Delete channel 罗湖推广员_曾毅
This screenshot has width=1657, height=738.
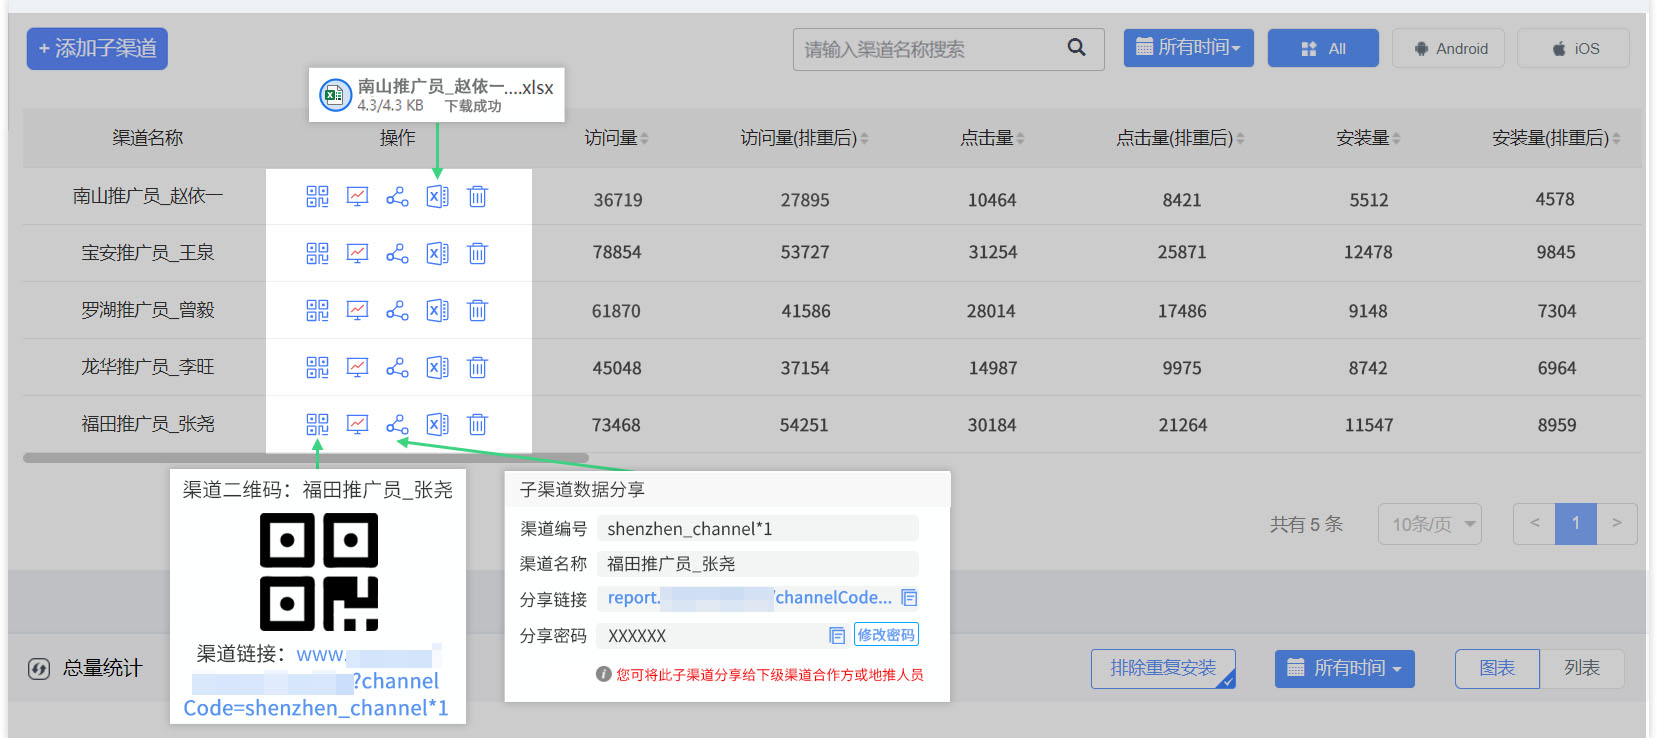pos(477,311)
